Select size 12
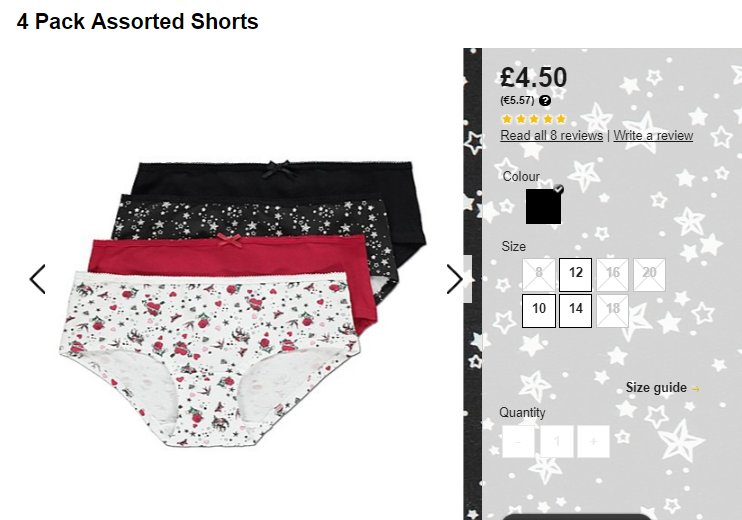Screen dimensions: 742x520 point(575,274)
